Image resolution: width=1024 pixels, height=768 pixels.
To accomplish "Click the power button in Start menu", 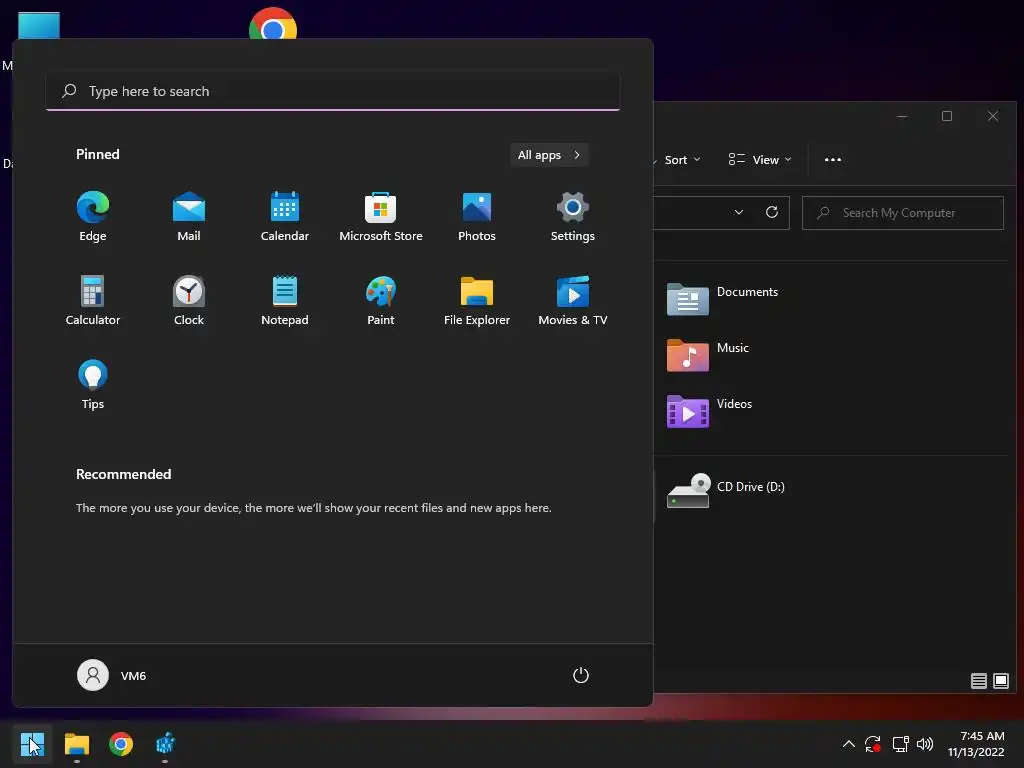I will coord(581,675).
